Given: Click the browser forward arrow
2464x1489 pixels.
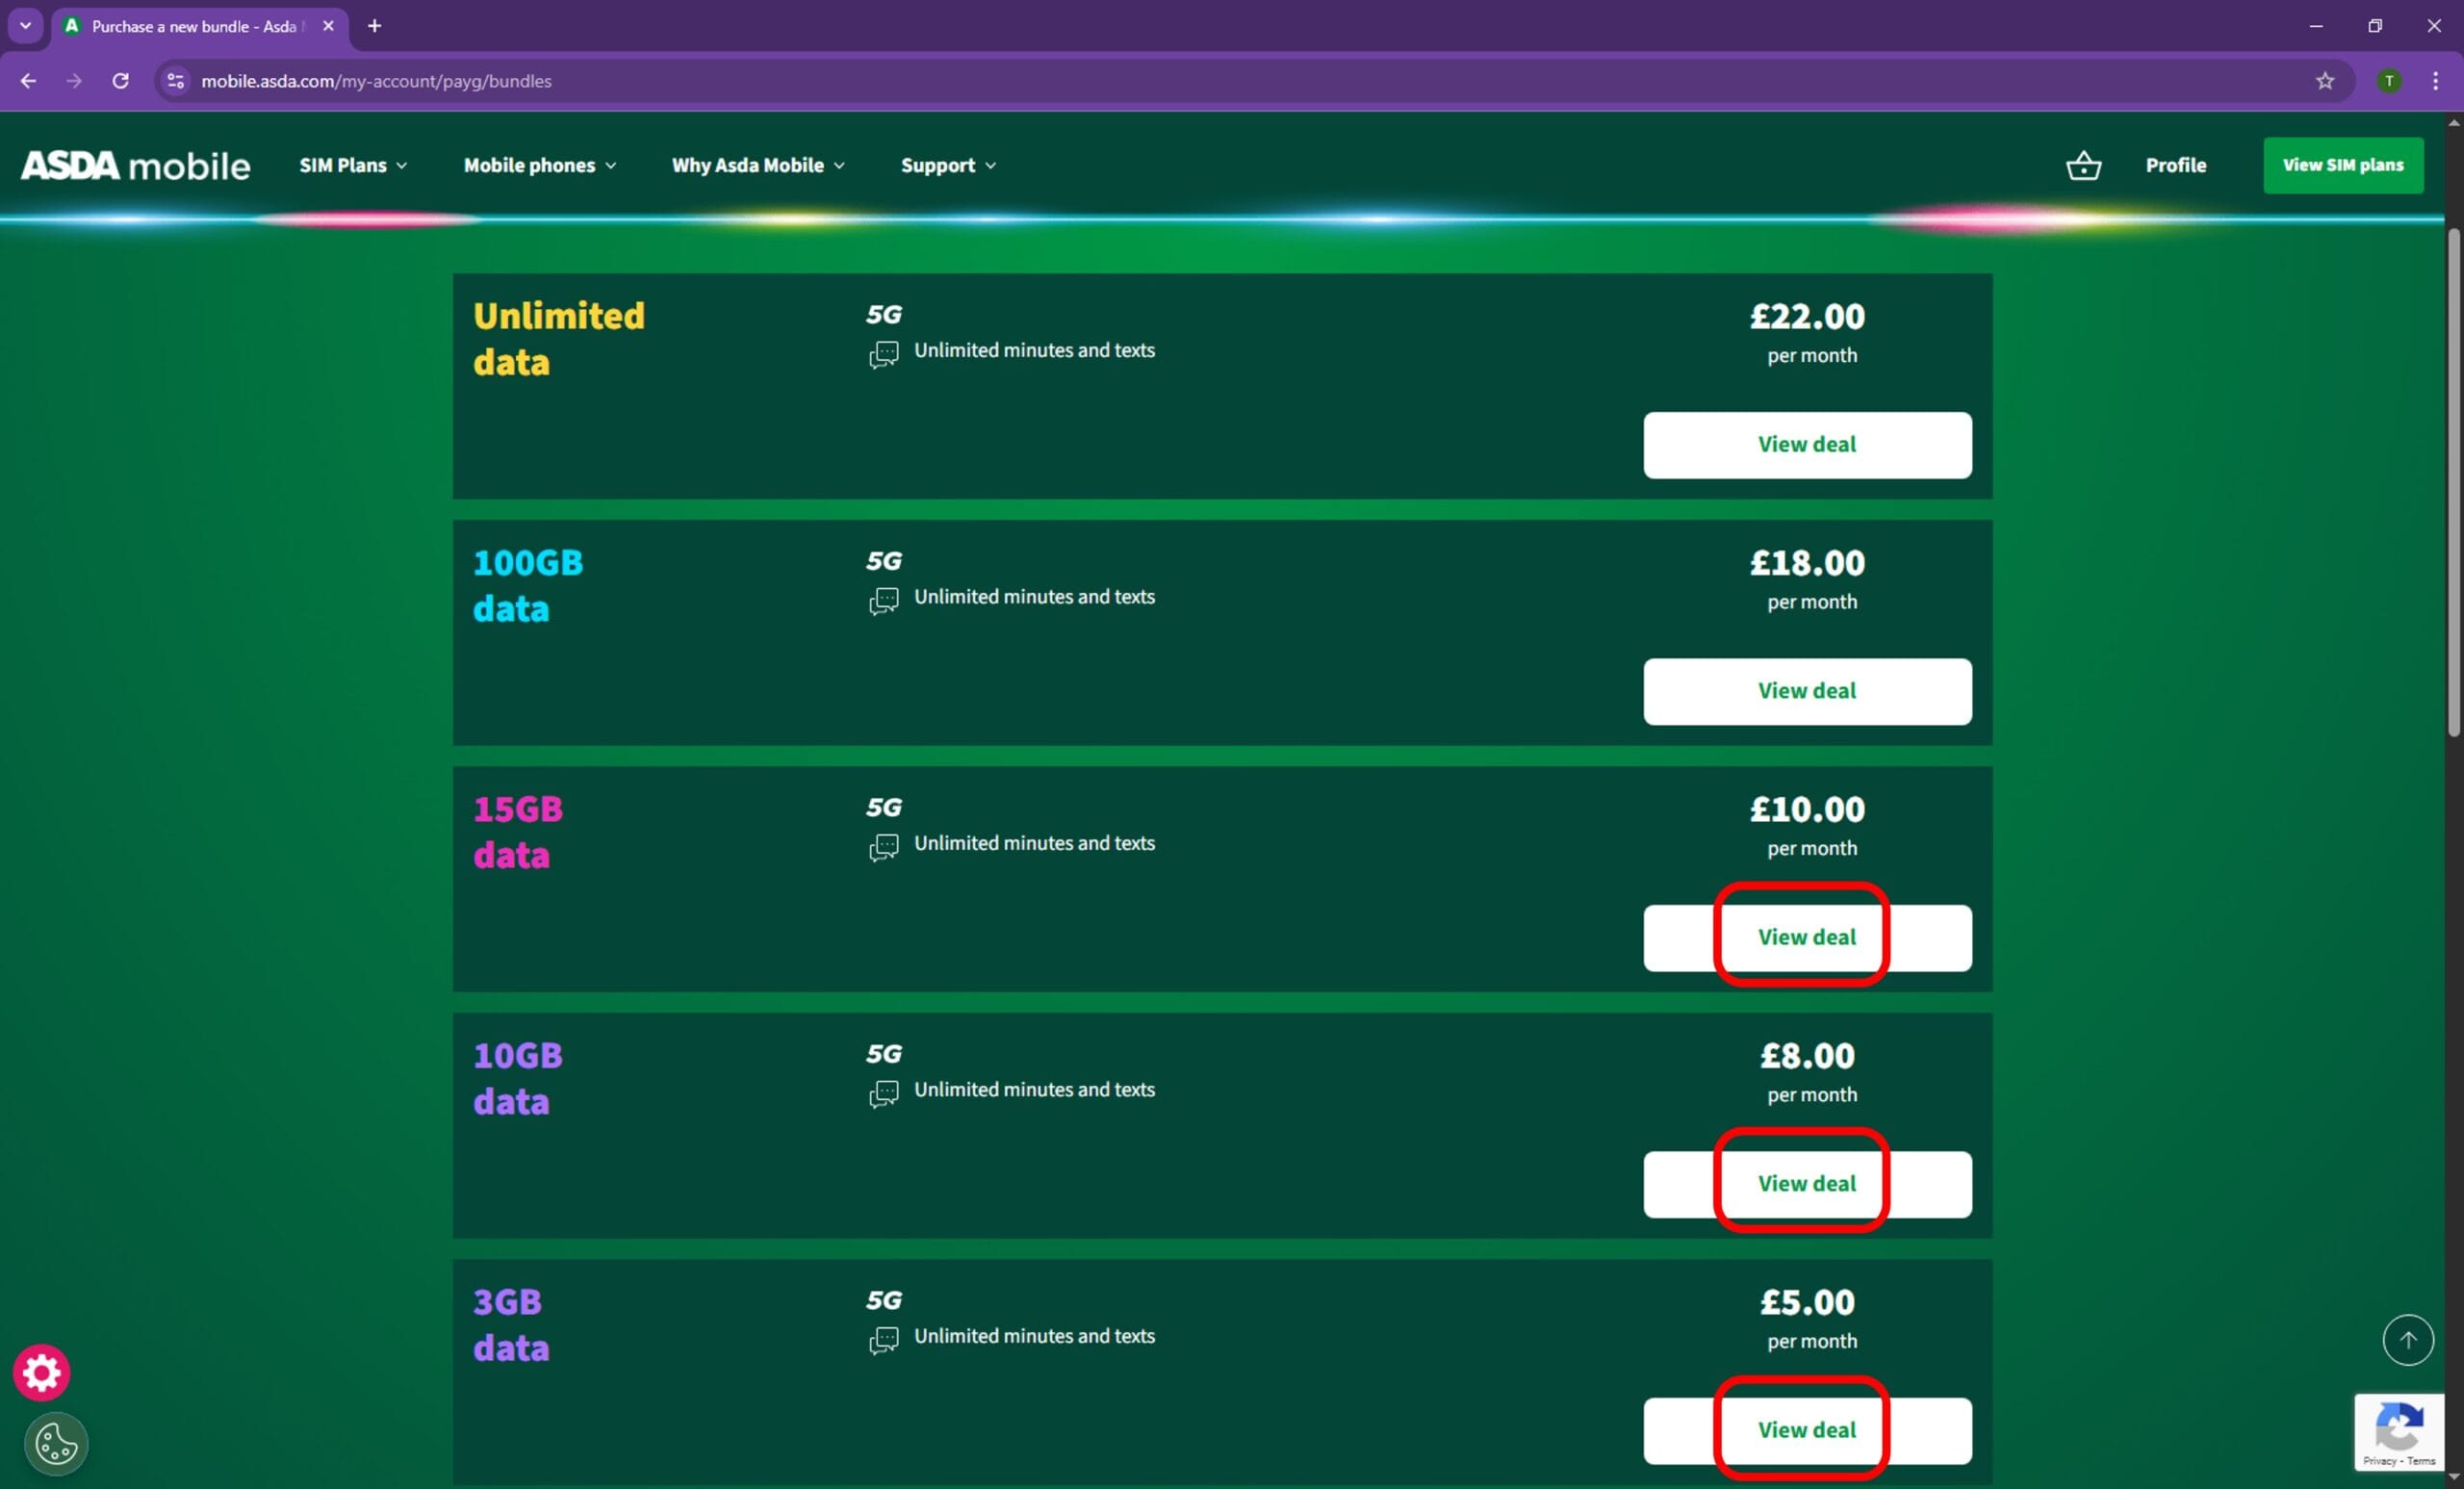Looking at the screenshot, I should pyautogui.click(x=74, y=81).
